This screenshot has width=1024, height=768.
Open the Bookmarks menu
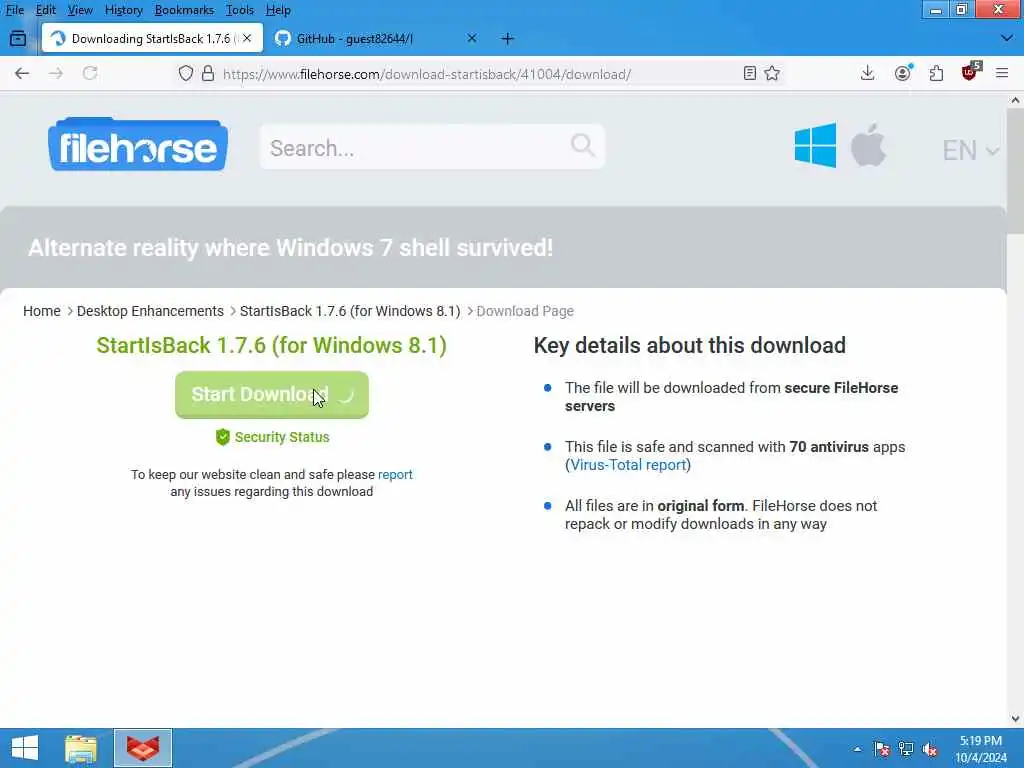pos(184,10)
